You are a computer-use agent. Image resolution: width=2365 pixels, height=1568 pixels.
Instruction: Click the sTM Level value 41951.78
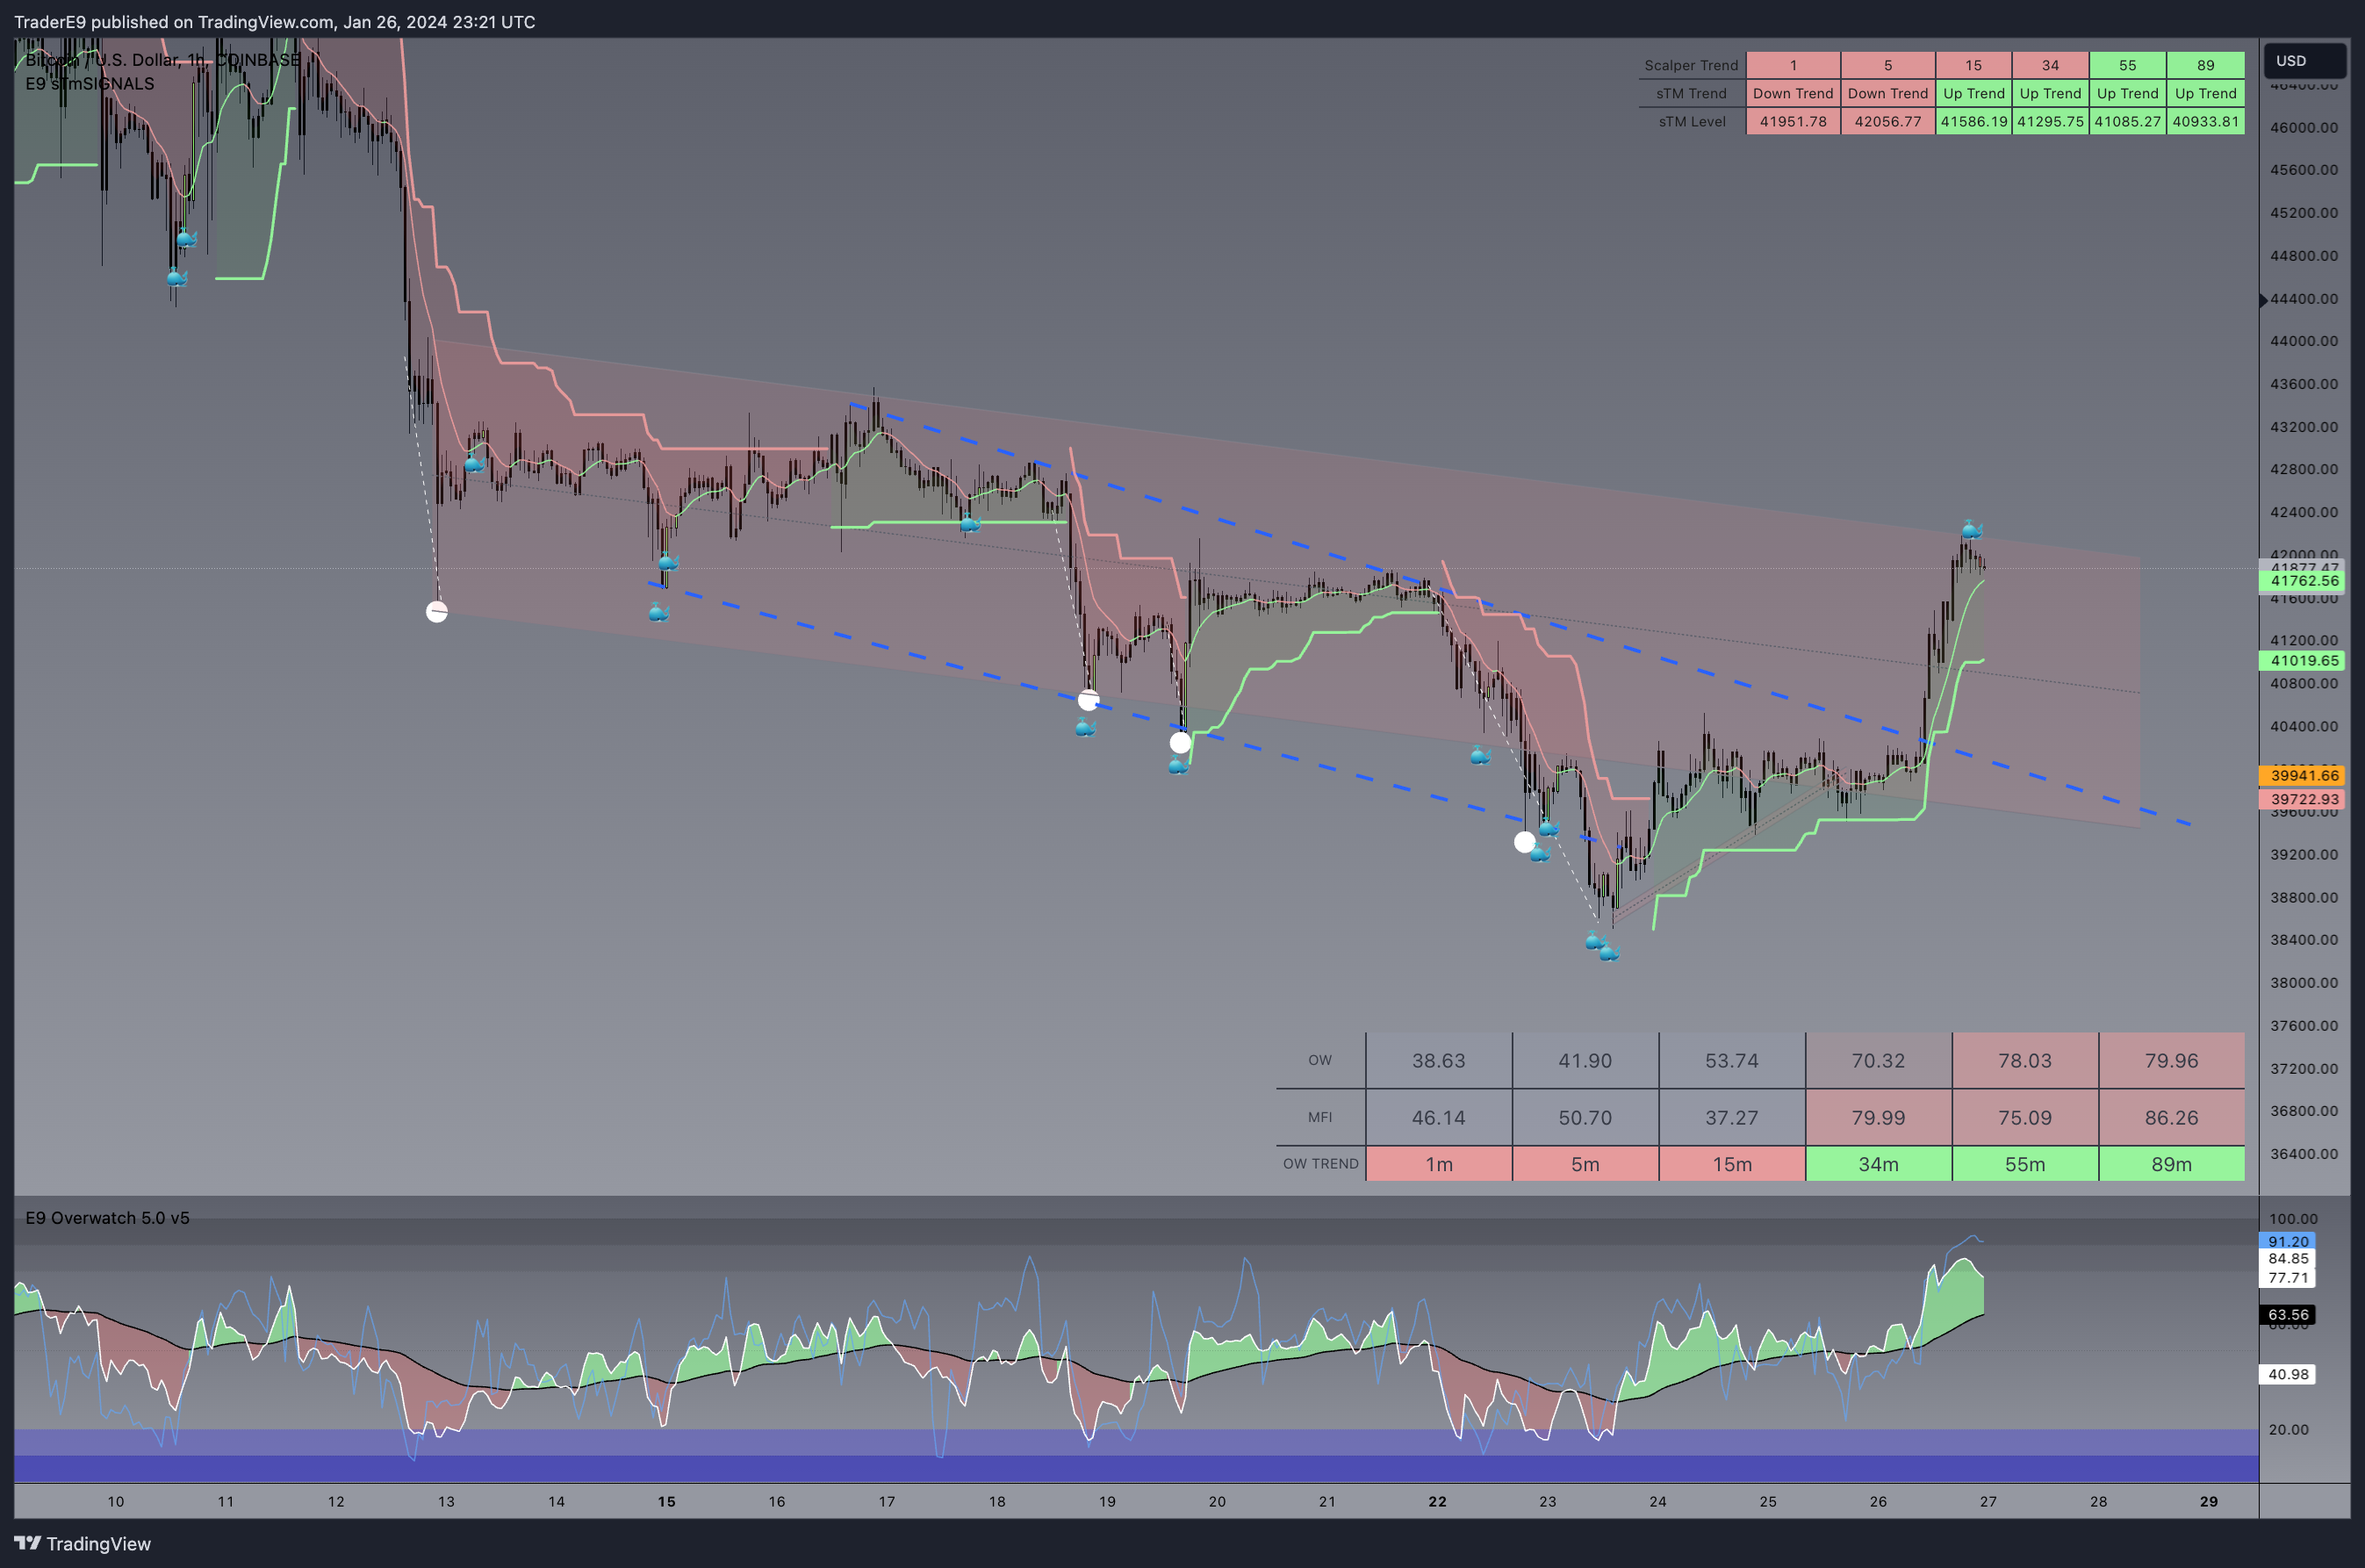(x=1793, y=121)
